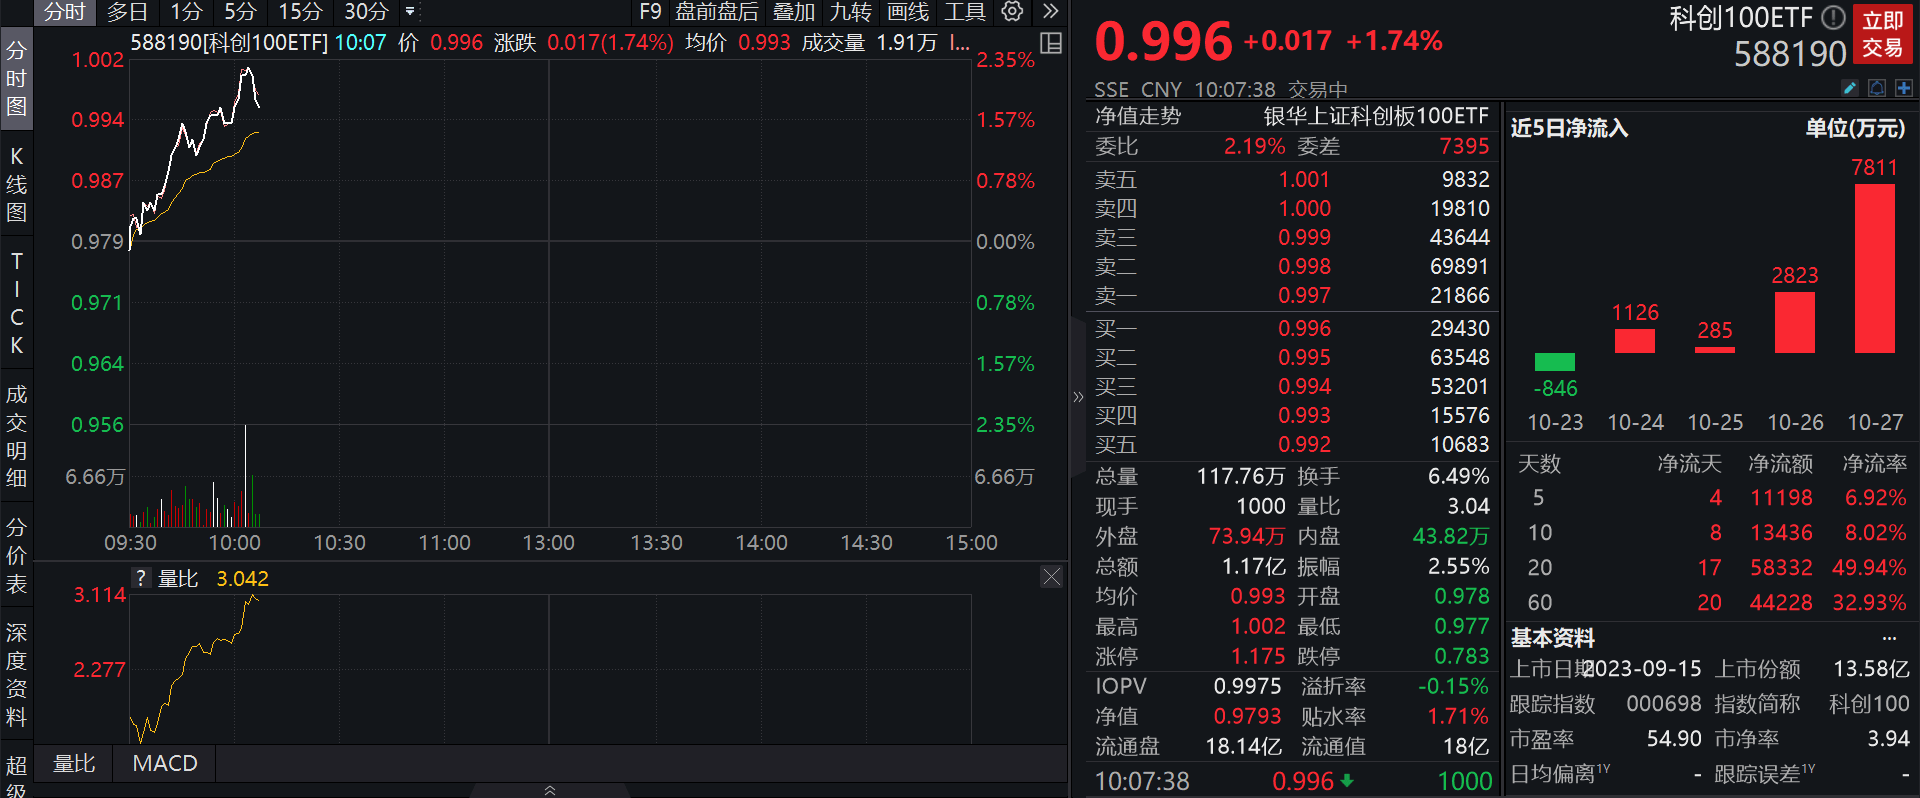Click stock code 588190 in header
This screenshot has height=798, width=1920.
(x=1790, y=54)
